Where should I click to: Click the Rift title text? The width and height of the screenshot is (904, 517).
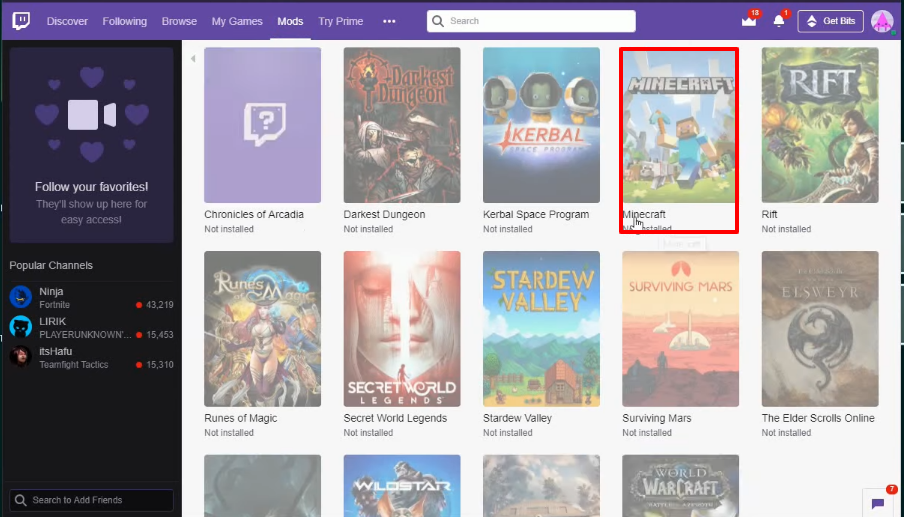click(x=769, y=214)
